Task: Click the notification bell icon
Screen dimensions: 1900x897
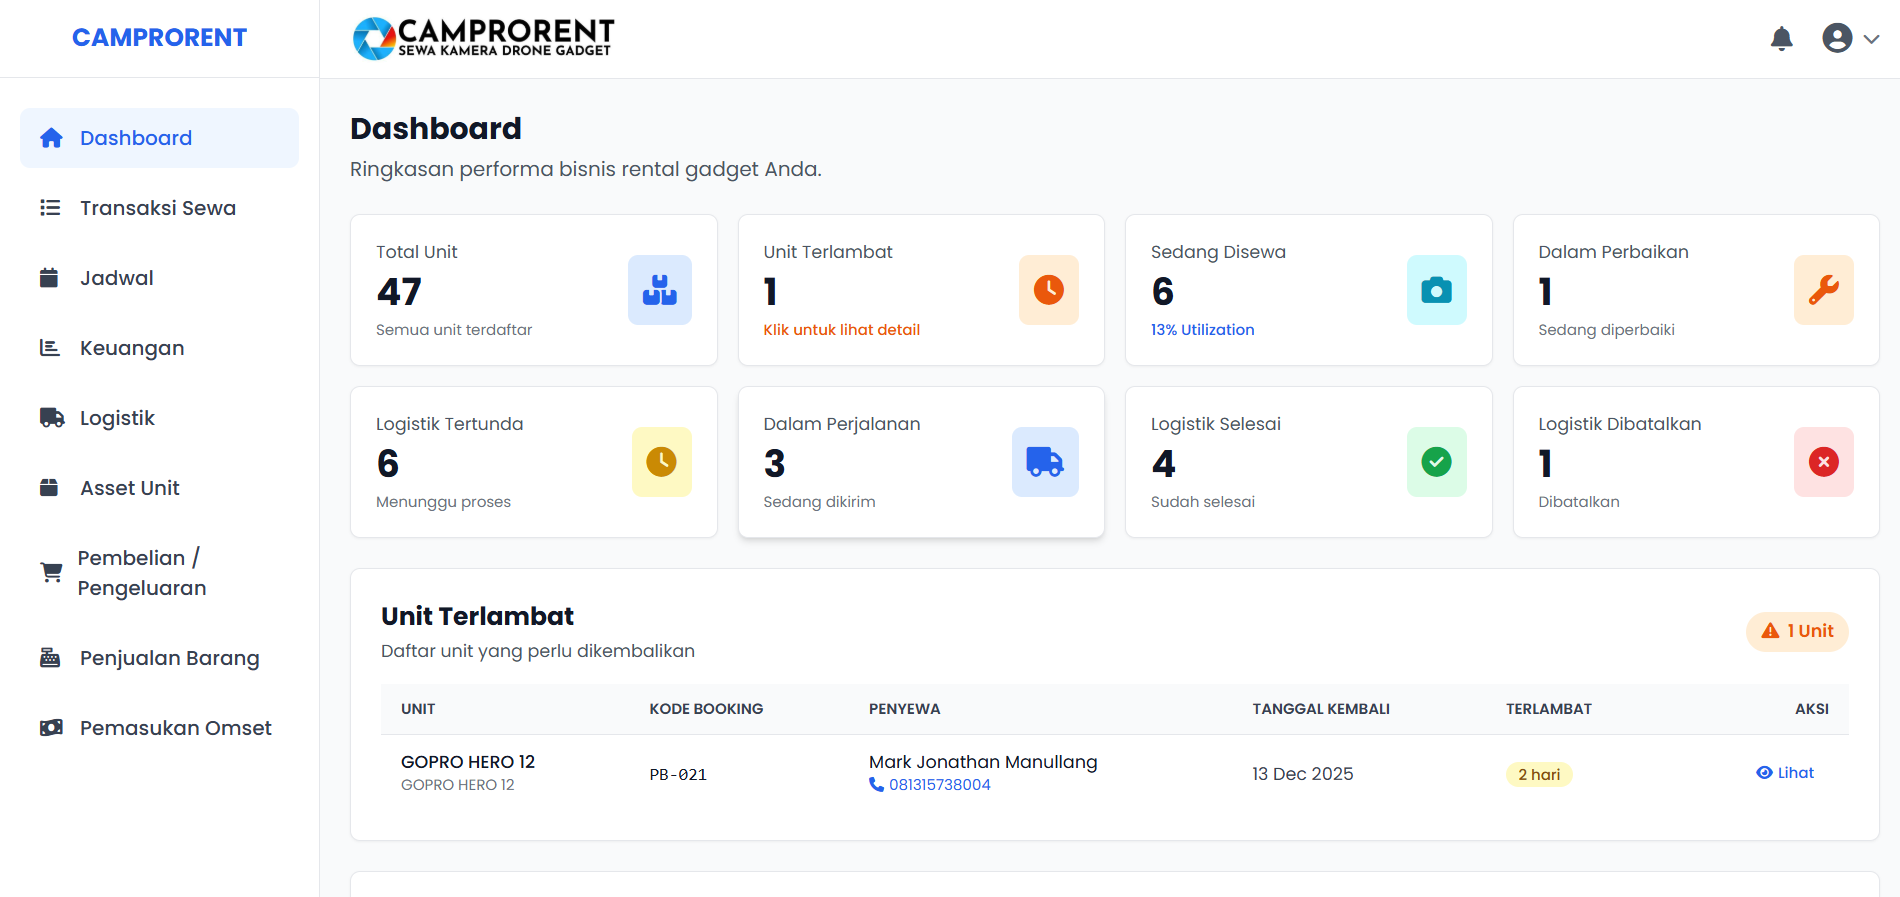Action: (x=1781, y=39)
